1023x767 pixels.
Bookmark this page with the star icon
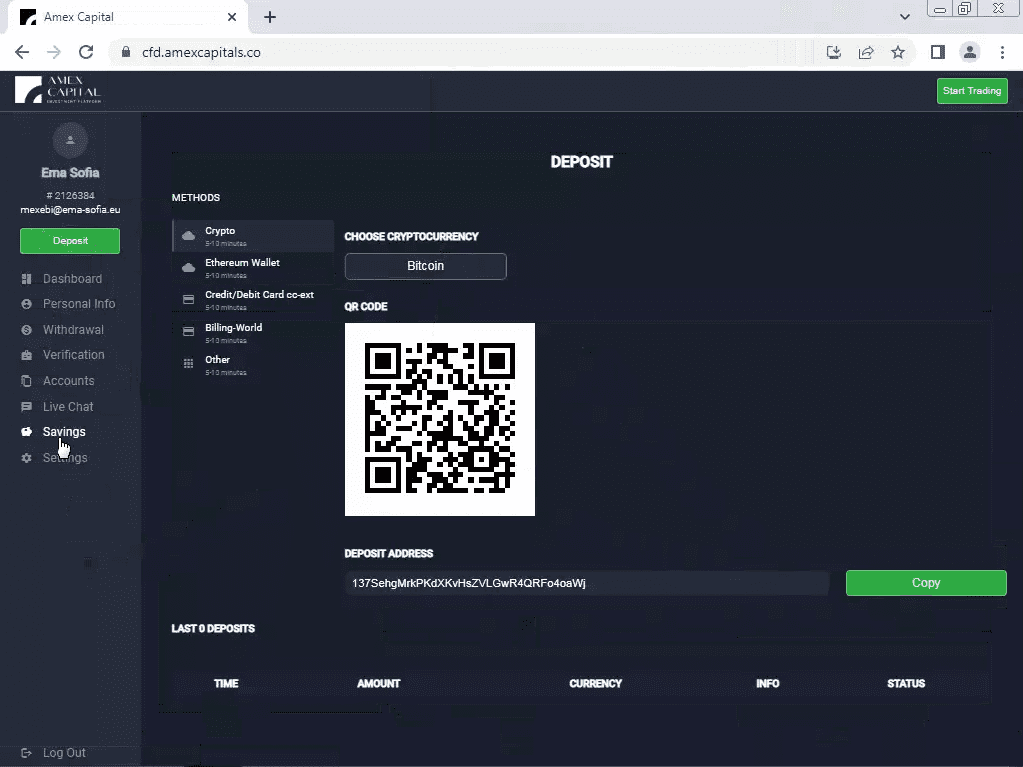click(x=898, y=52)
